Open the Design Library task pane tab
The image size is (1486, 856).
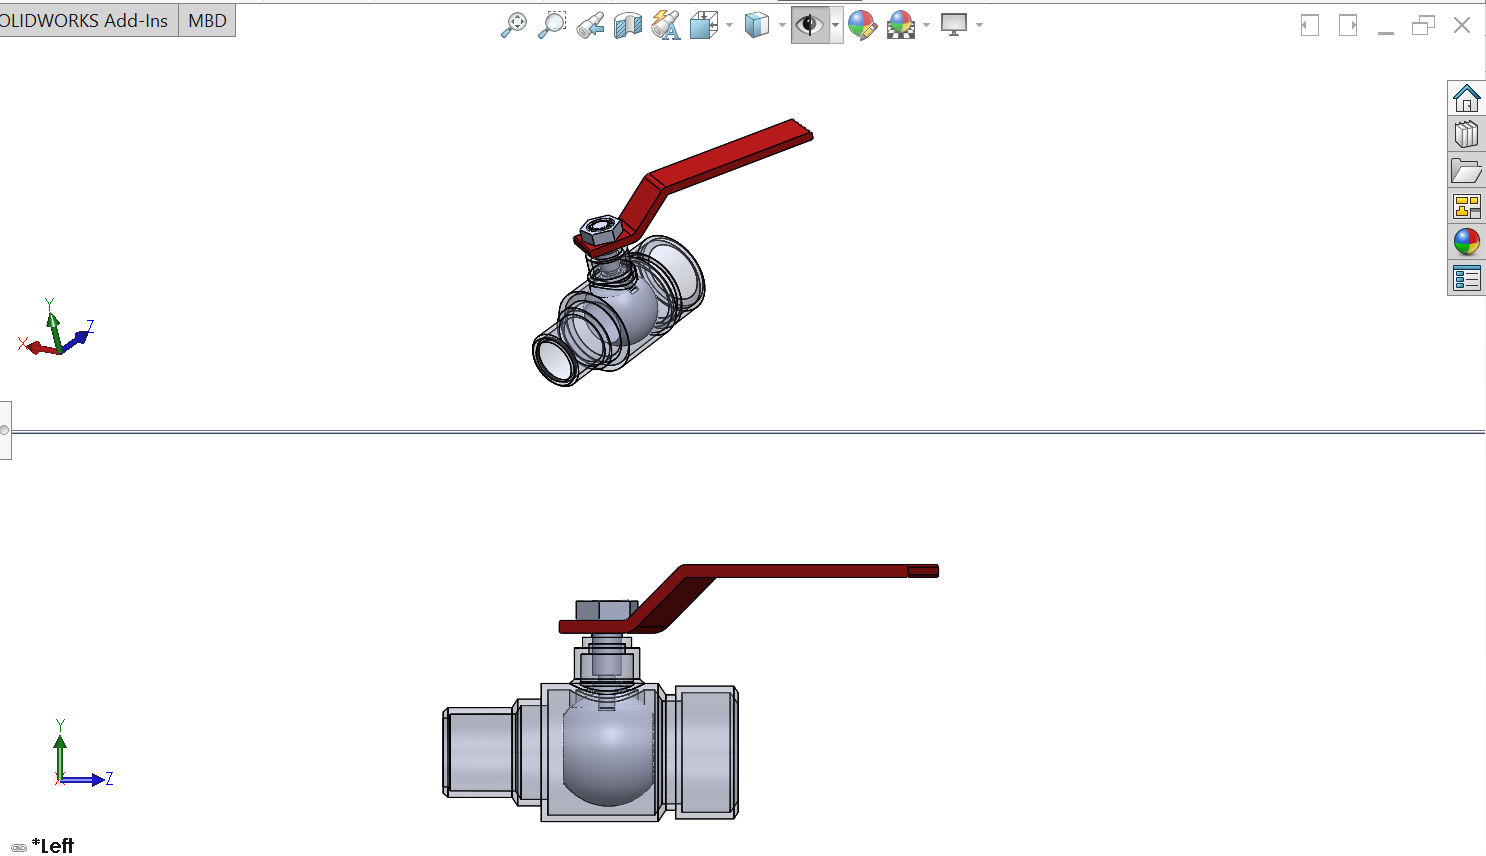1466,134
